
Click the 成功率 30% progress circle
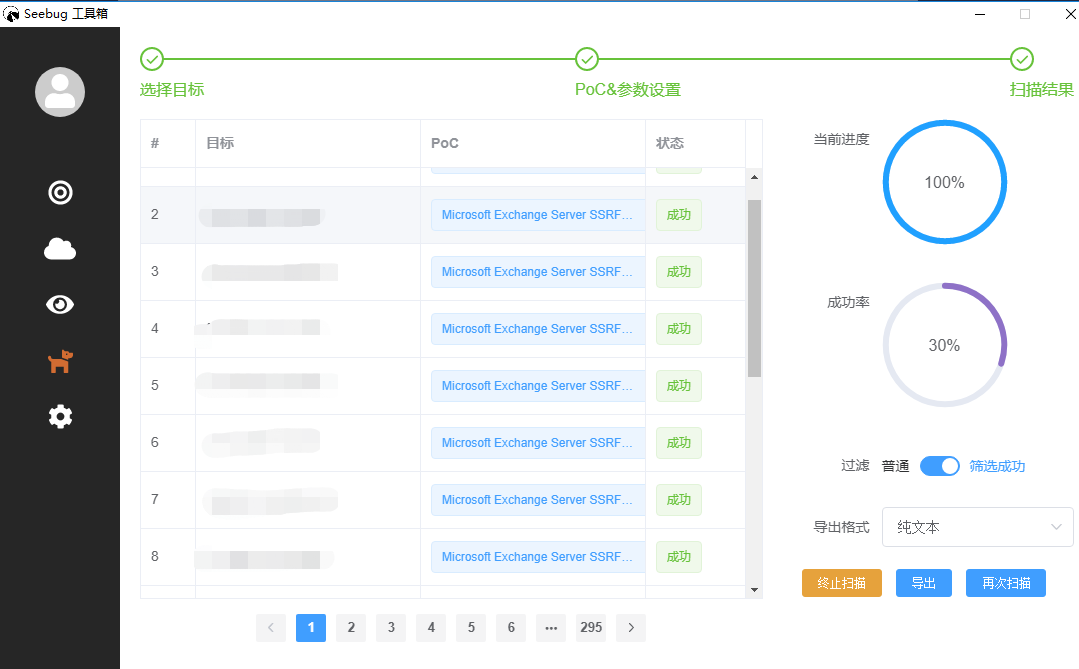click(x=944, y=345)
